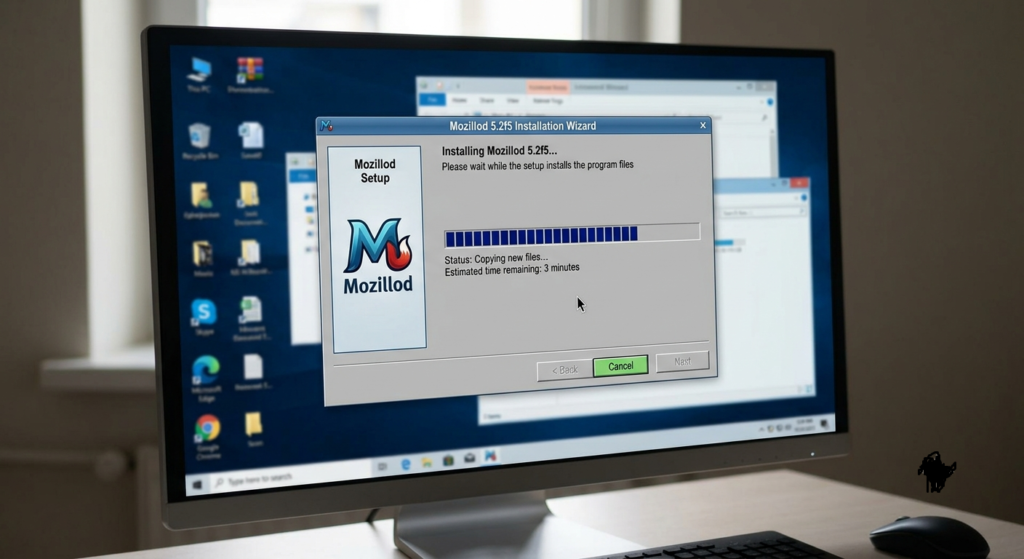Click the taskbar search box
Image resolution: width=1024 pixels, height=559 pixels.
[x=291, y=477]
